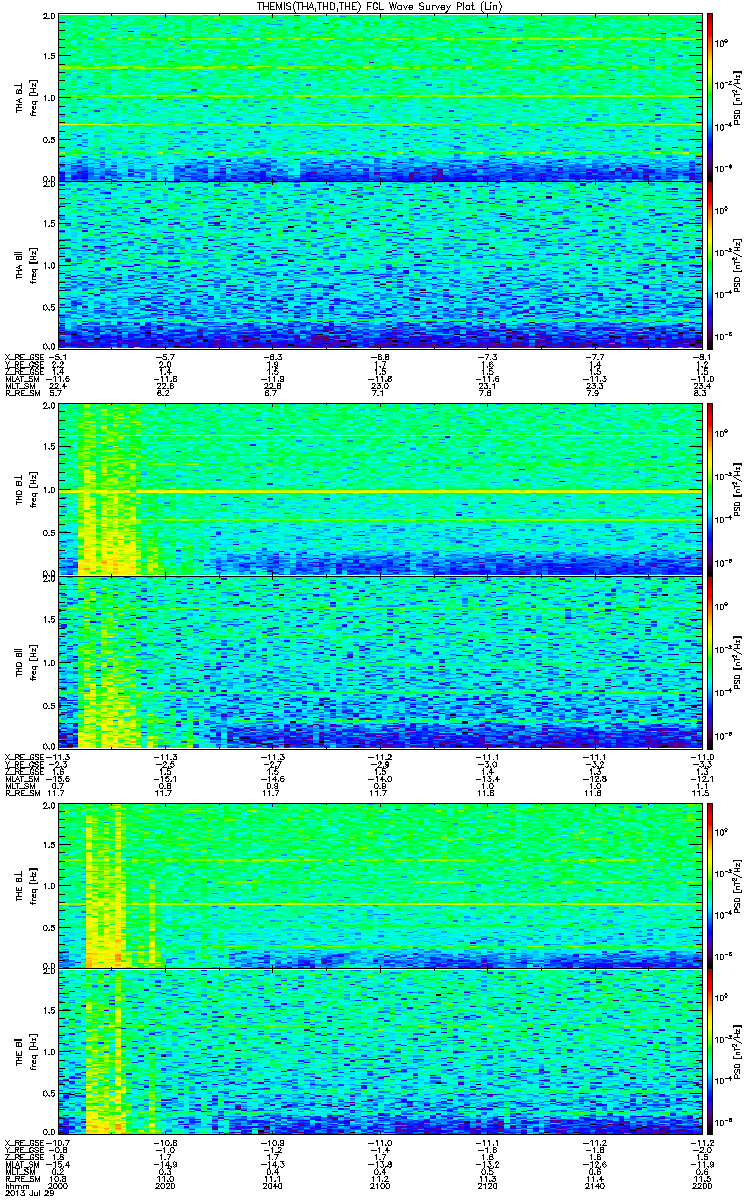Click the THD B∥ spectrogram panel
The height and width of the screenshot is (1200, 750).
[x=381, y=661]
